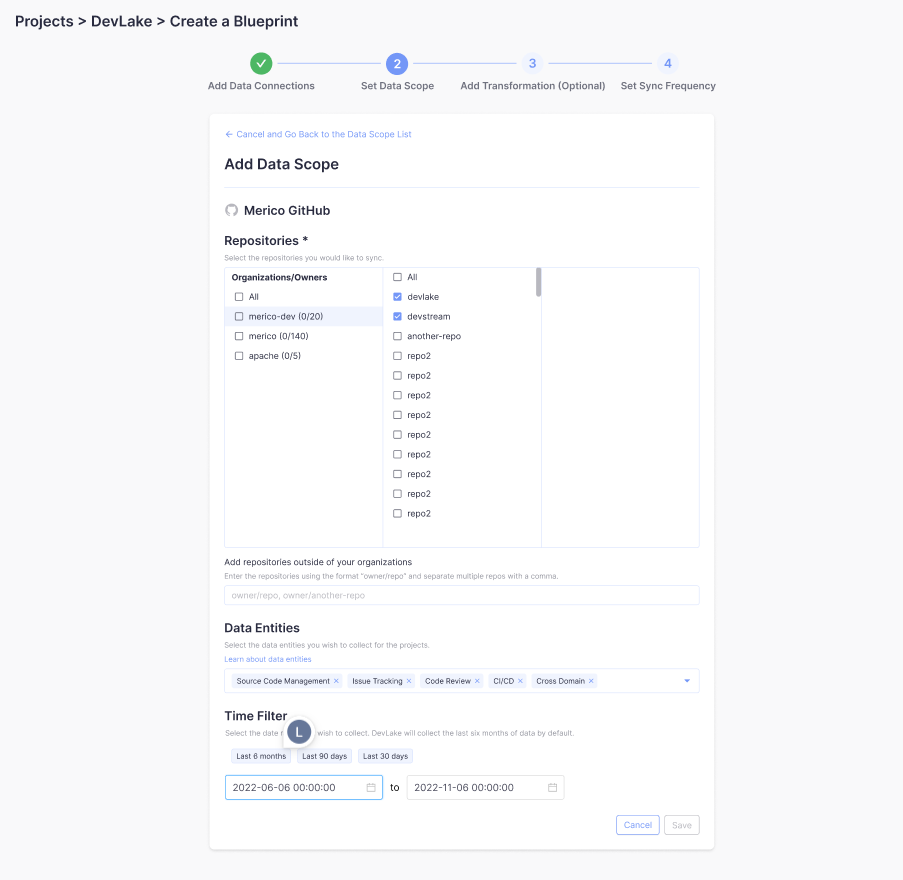Click the owner/repo input field
The width and height of the screenshot is (903, 880).
(x=462, y=595)
